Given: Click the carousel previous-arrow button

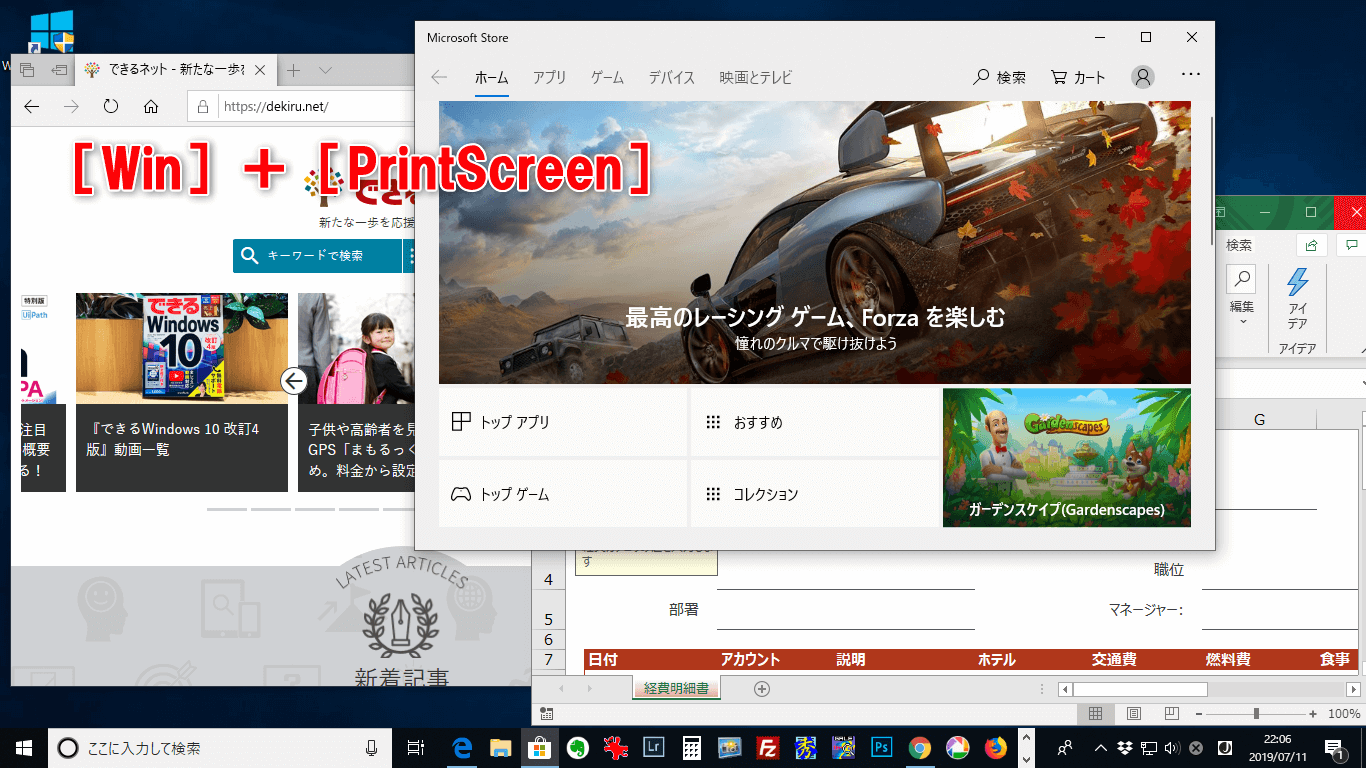Looking at the screenshot, I should 293,381.
